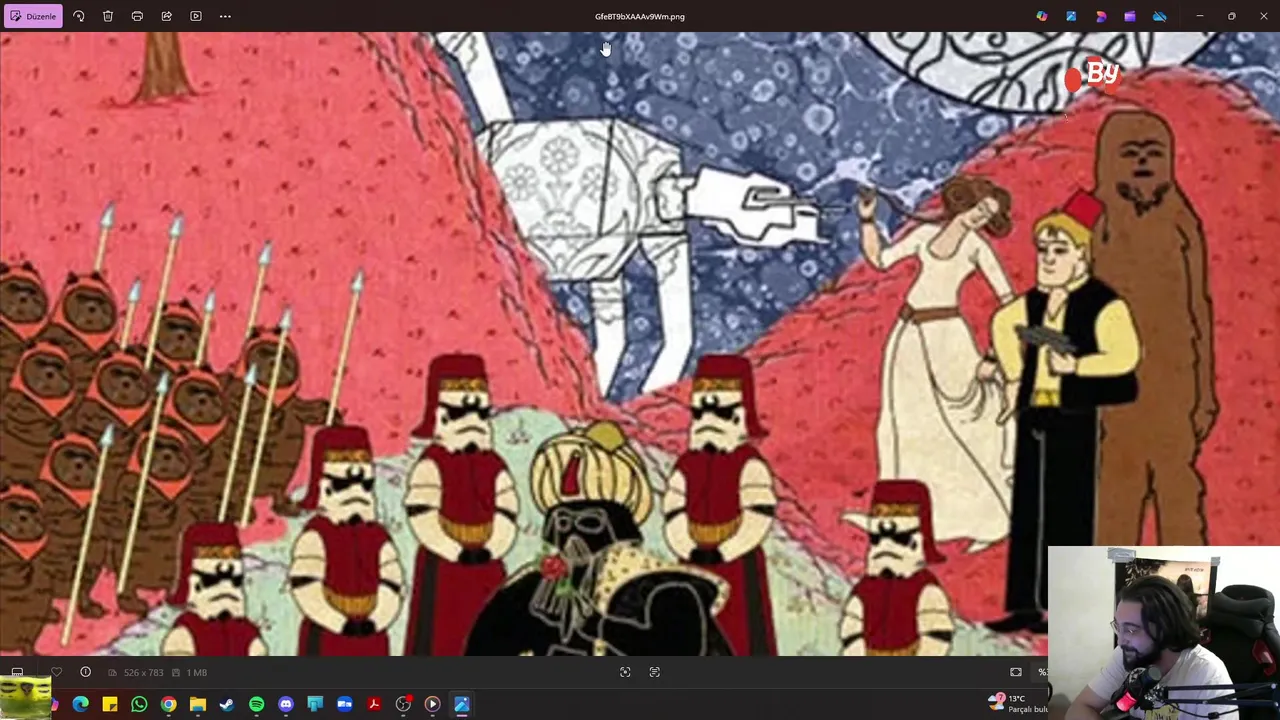Start slideshow with the play icon

click(x=196, y=16)
